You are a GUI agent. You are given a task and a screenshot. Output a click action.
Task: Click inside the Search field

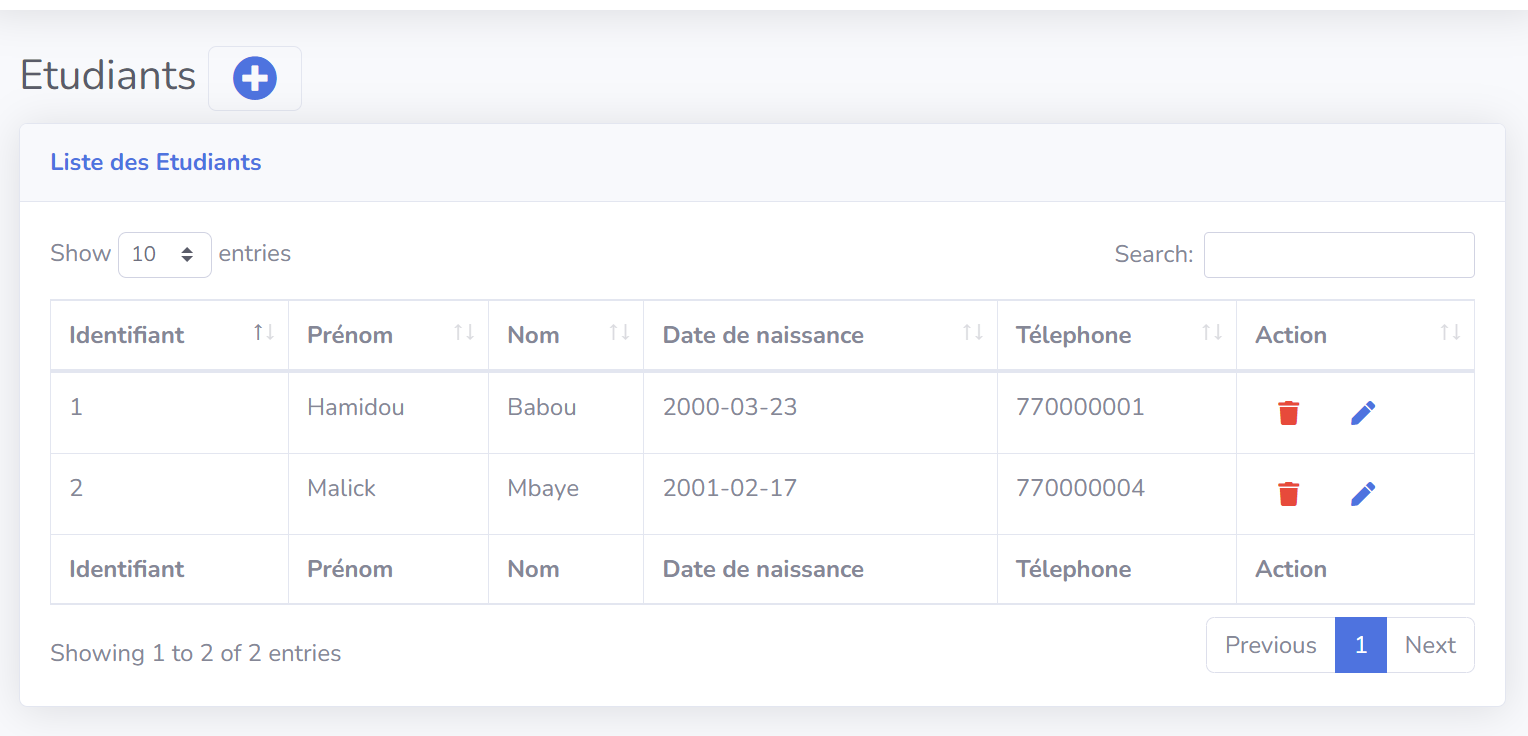1338,254
